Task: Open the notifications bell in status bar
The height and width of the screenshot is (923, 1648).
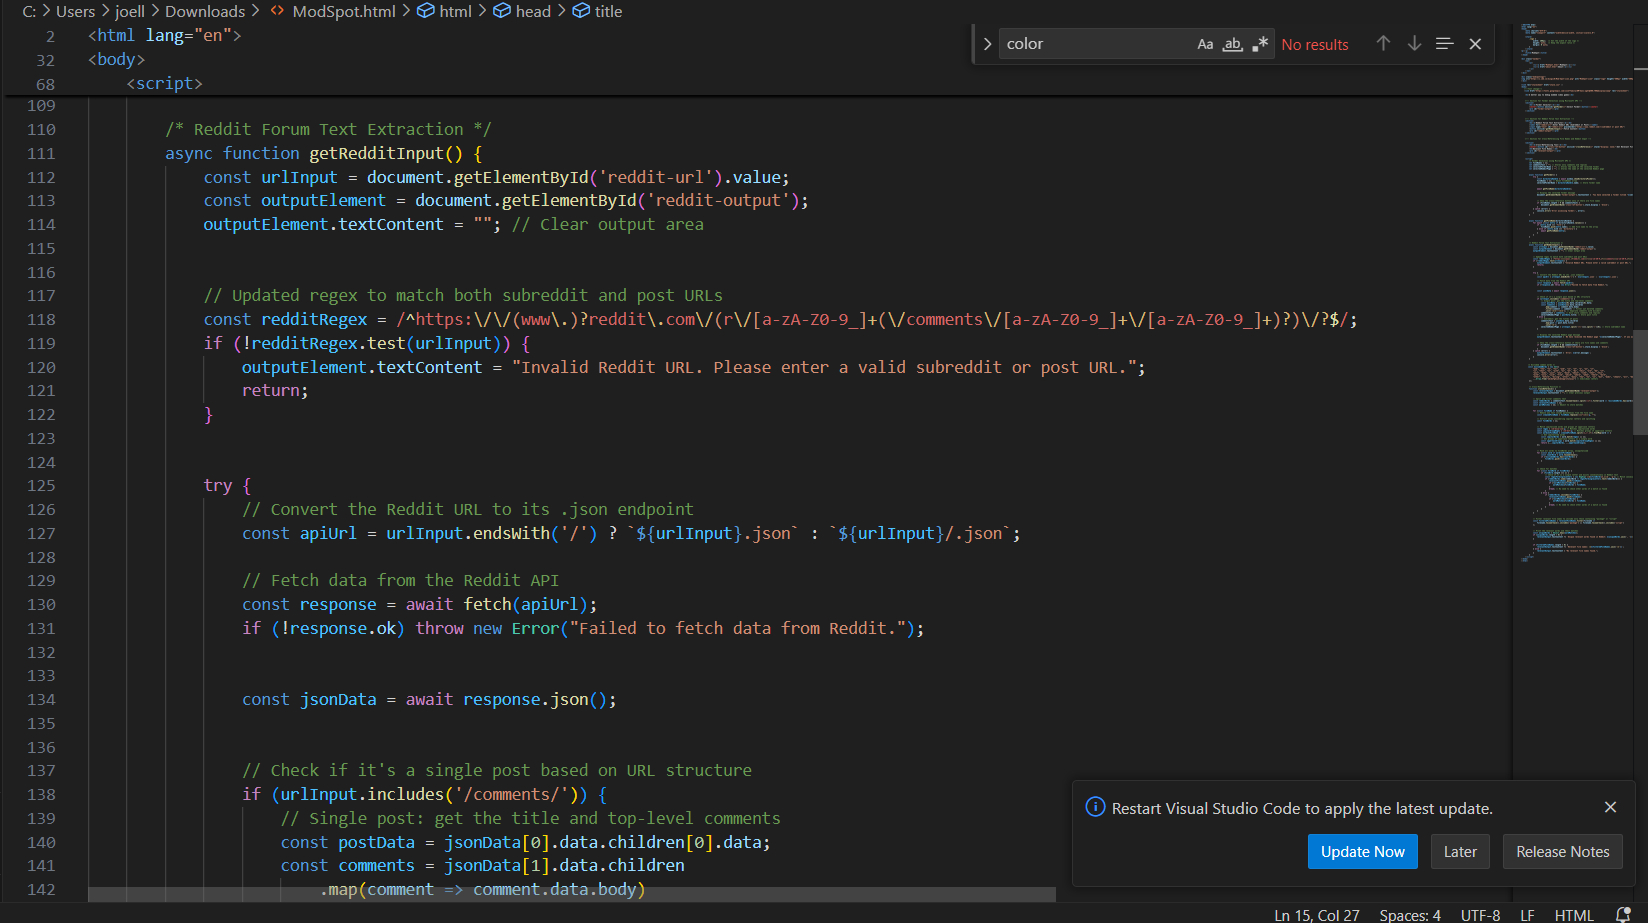Action: 1623,914
